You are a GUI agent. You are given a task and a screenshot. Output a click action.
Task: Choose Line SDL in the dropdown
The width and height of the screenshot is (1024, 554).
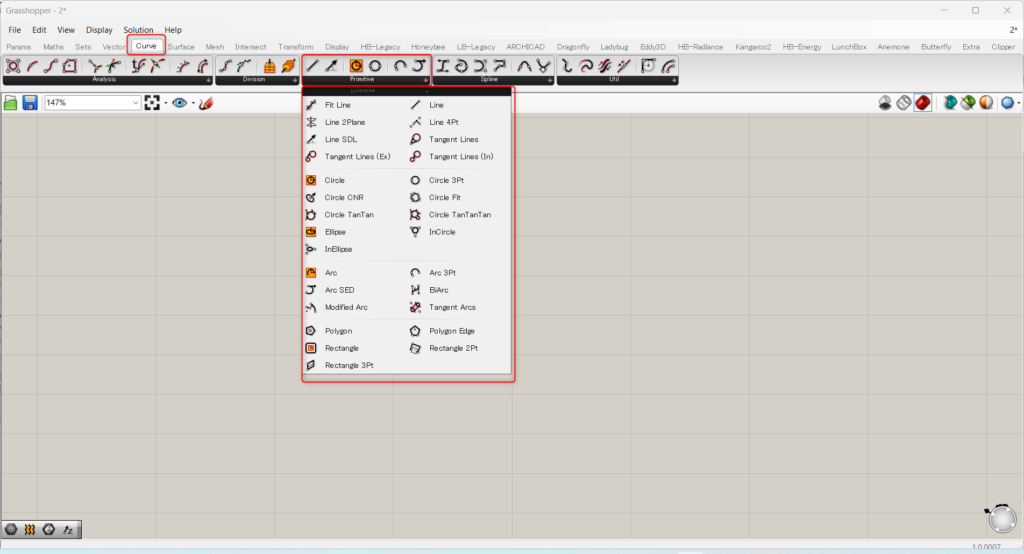click(339, 139)
